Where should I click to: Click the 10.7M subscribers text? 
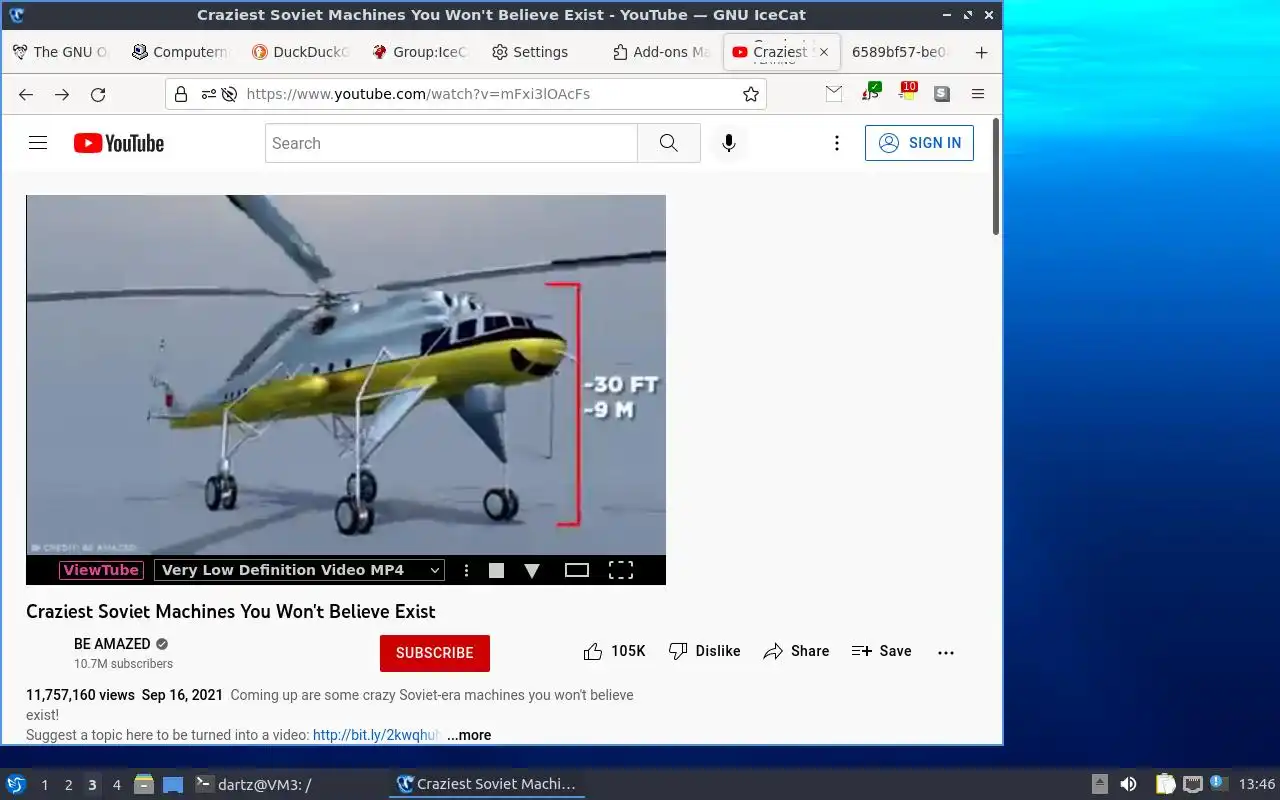pyautogui.click(x=123, y=664)
